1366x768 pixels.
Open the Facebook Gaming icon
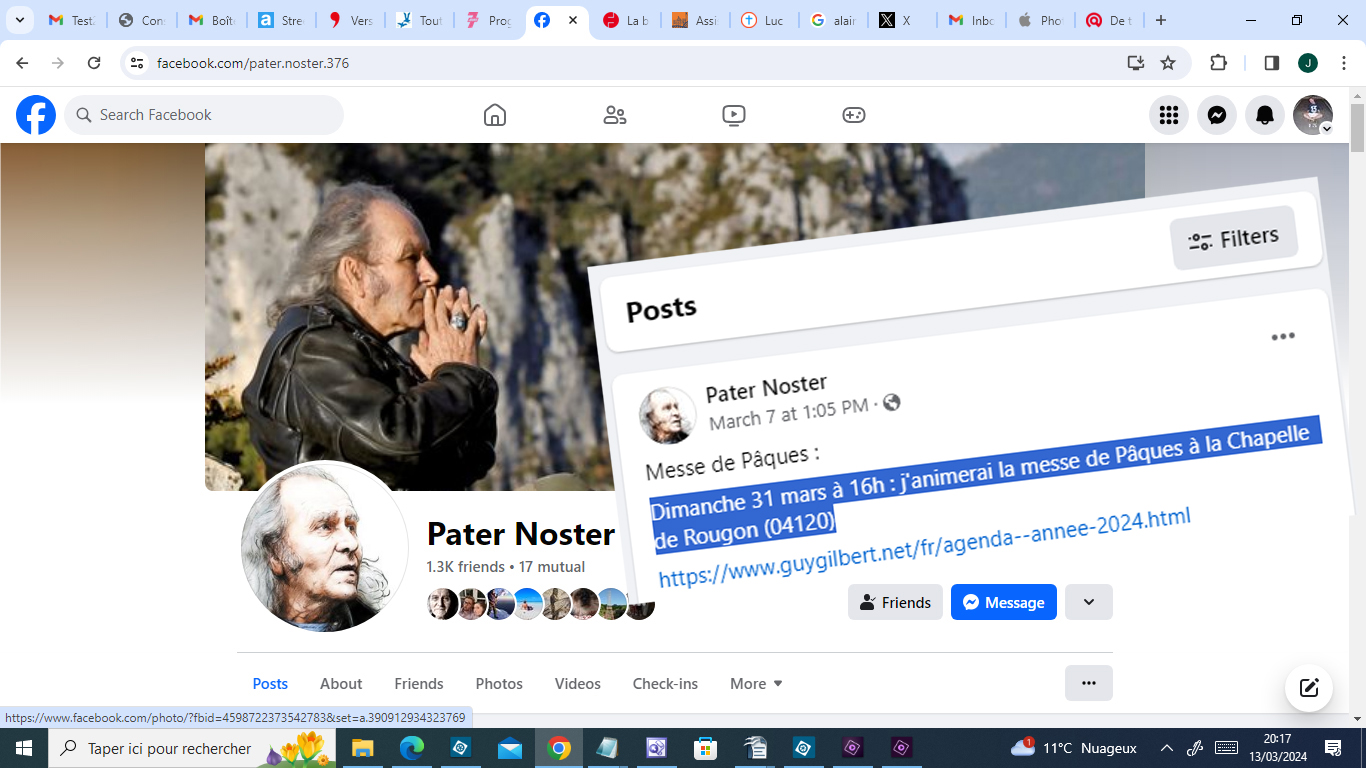point(853,115)
